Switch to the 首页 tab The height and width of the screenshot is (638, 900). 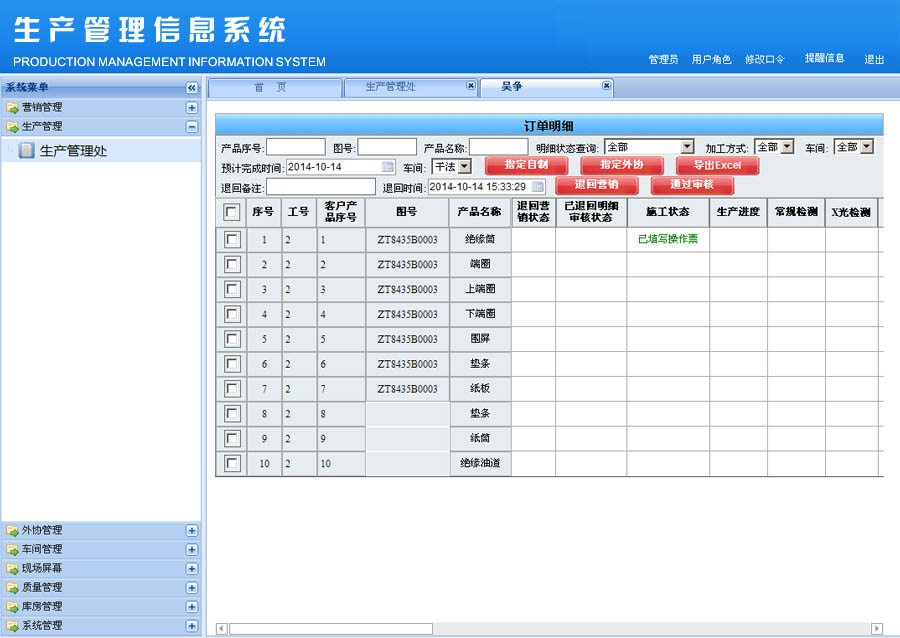271,87
